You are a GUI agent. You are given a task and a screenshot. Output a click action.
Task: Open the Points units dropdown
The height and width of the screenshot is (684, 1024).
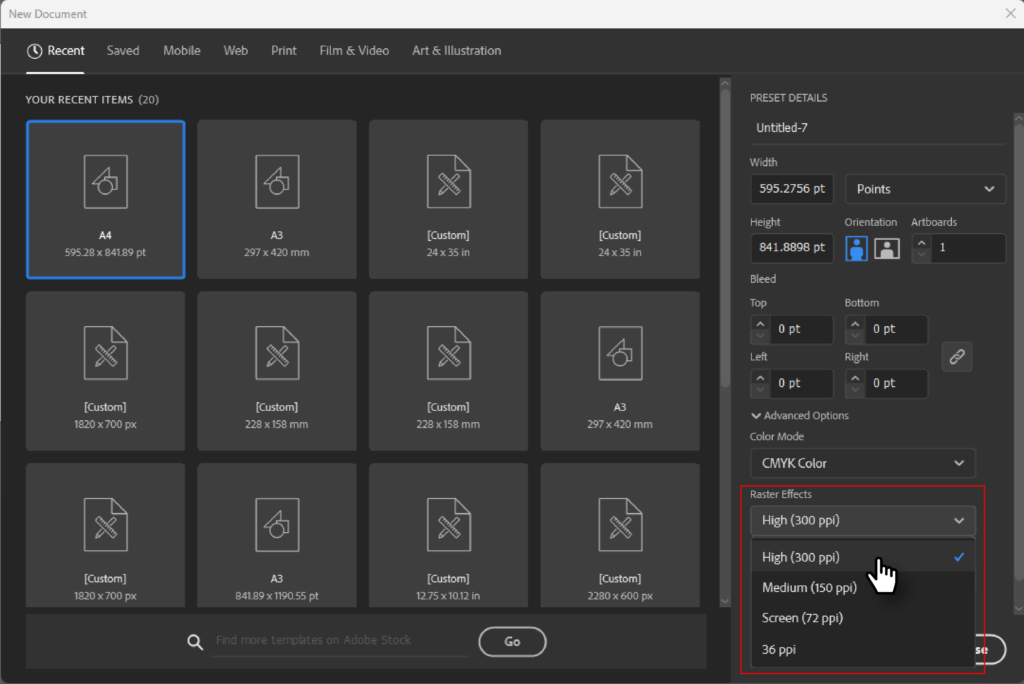[x=925, y=189]
